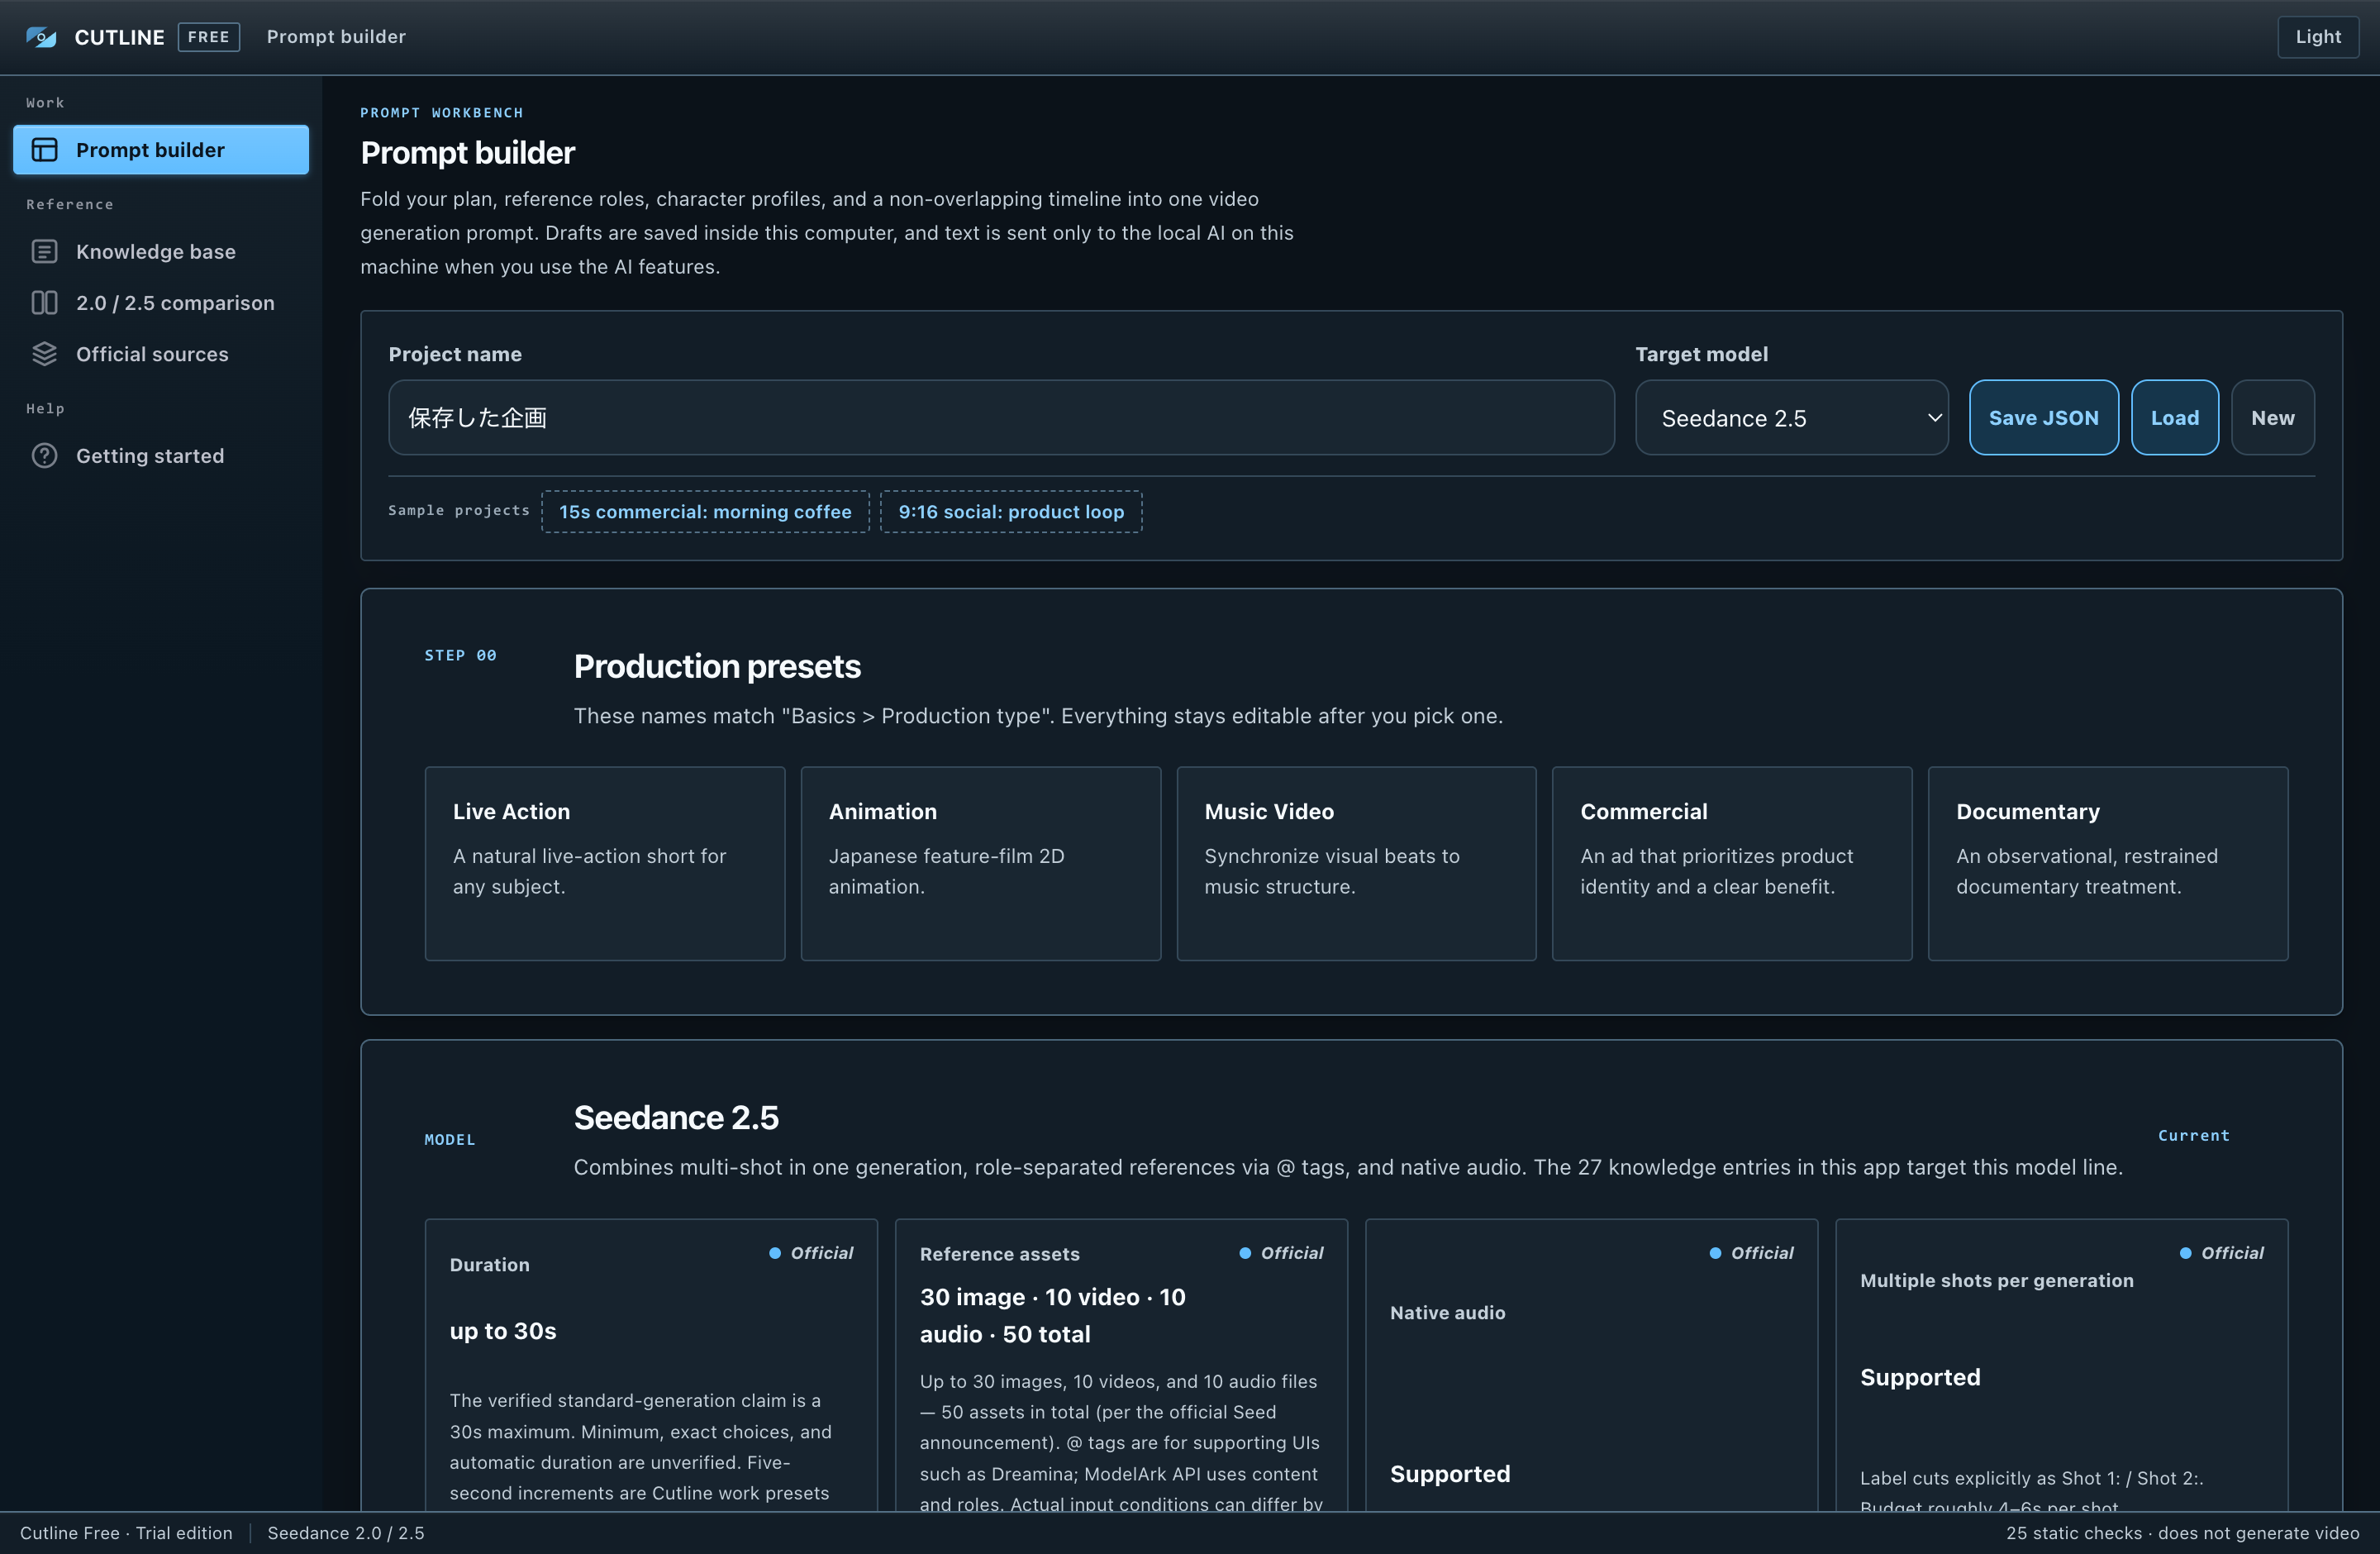2380x1554 pixels.
Task: Click the Cutline logo icon
Action: pyautogui.click(x=41, y=37)
